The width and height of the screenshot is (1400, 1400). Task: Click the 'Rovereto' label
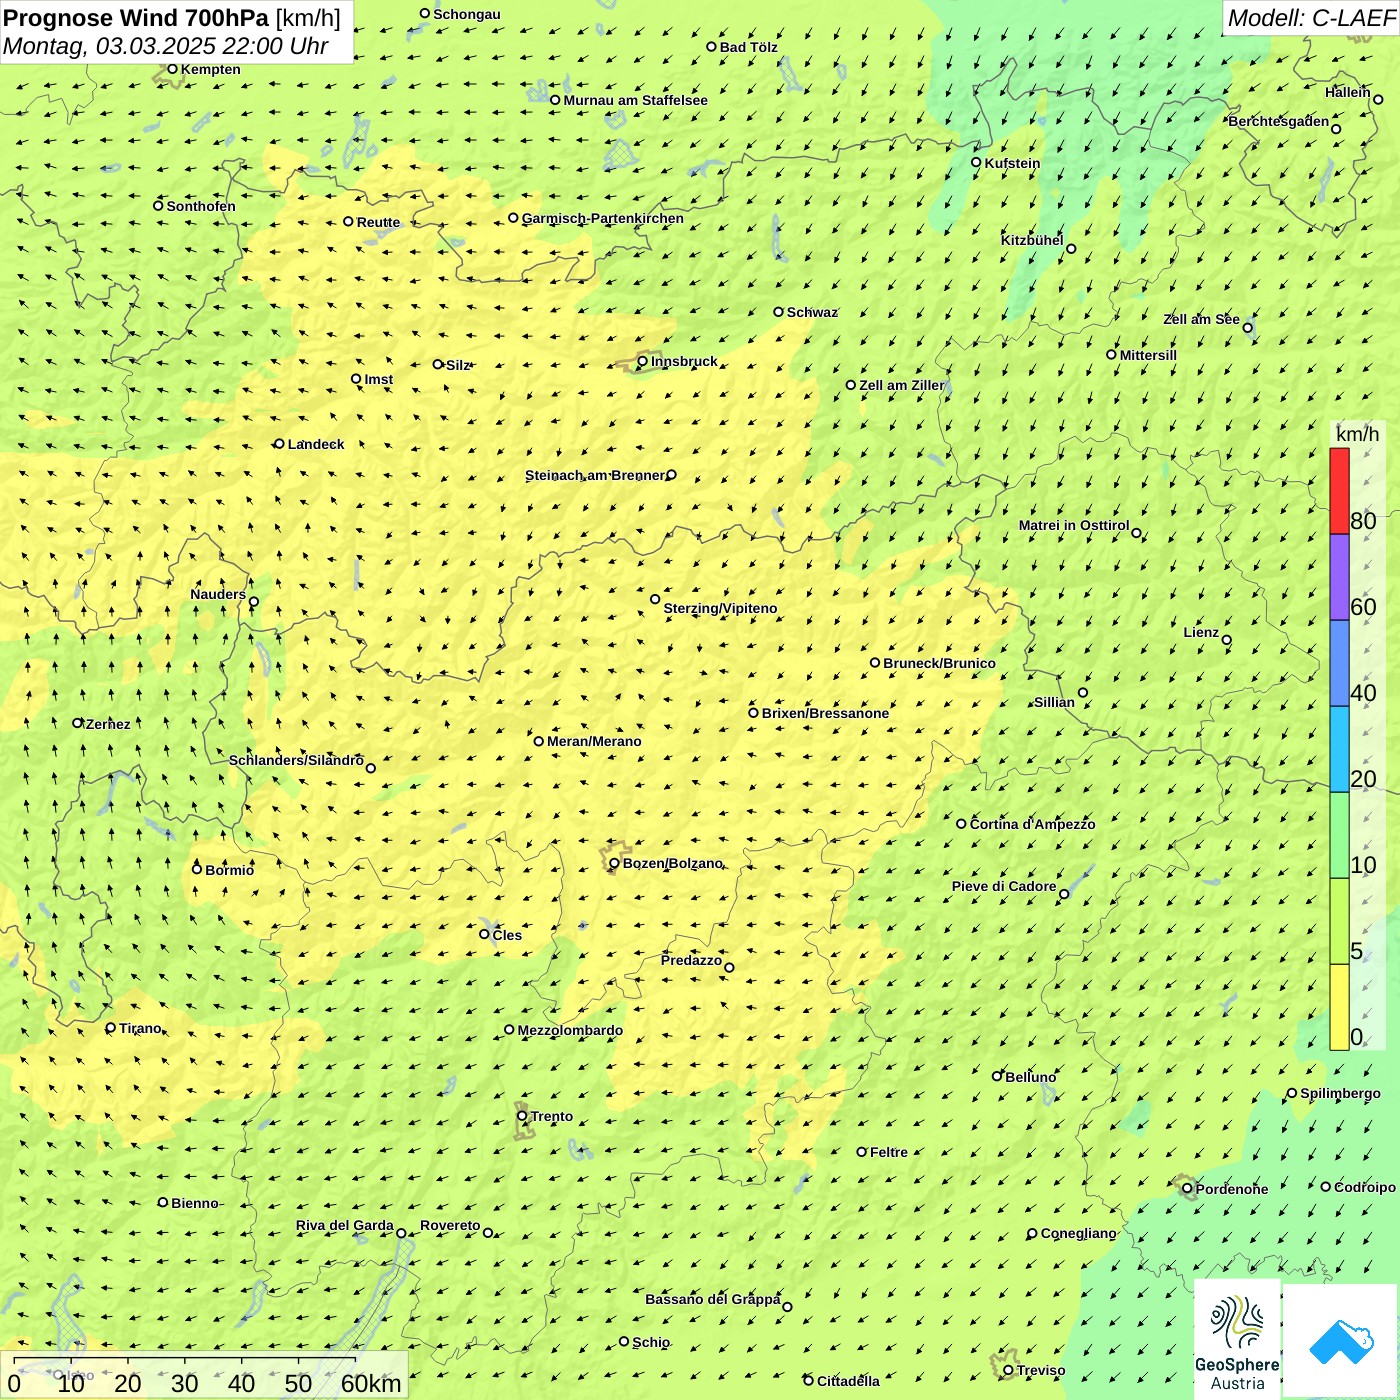tap(450, 1225)
